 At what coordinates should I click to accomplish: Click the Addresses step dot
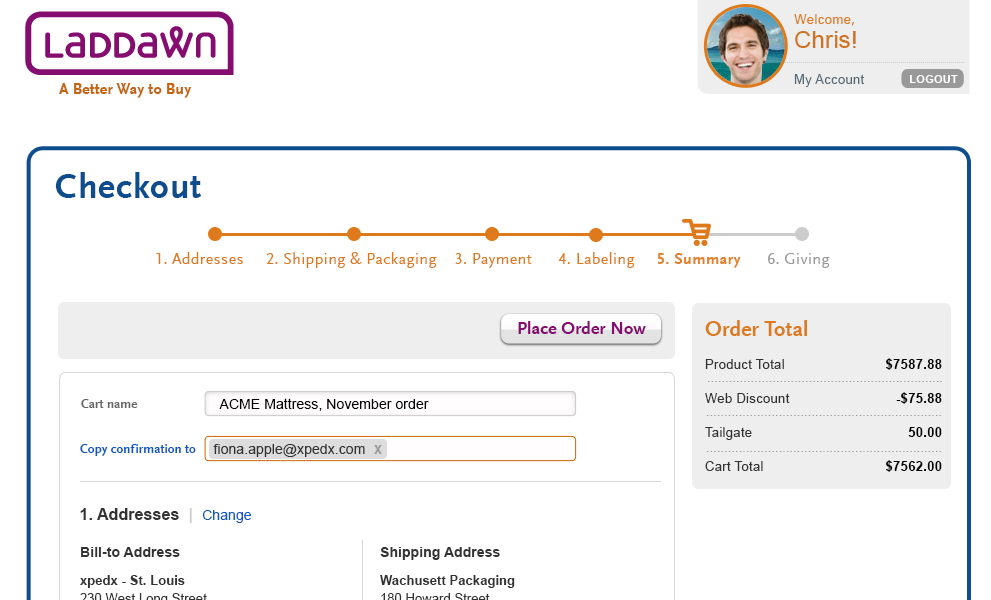(215, 234)
